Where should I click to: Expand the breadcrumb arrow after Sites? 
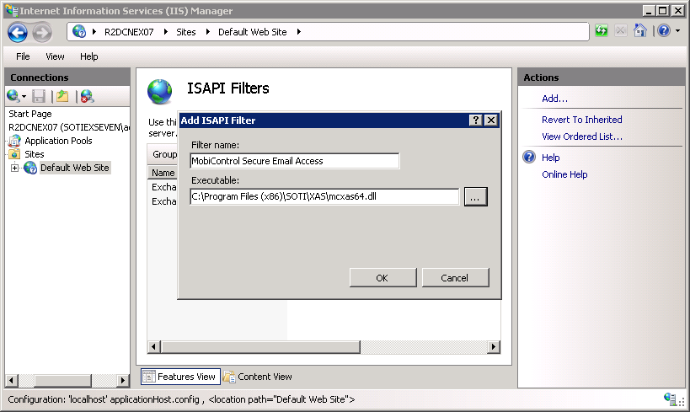tap(208, 32)
